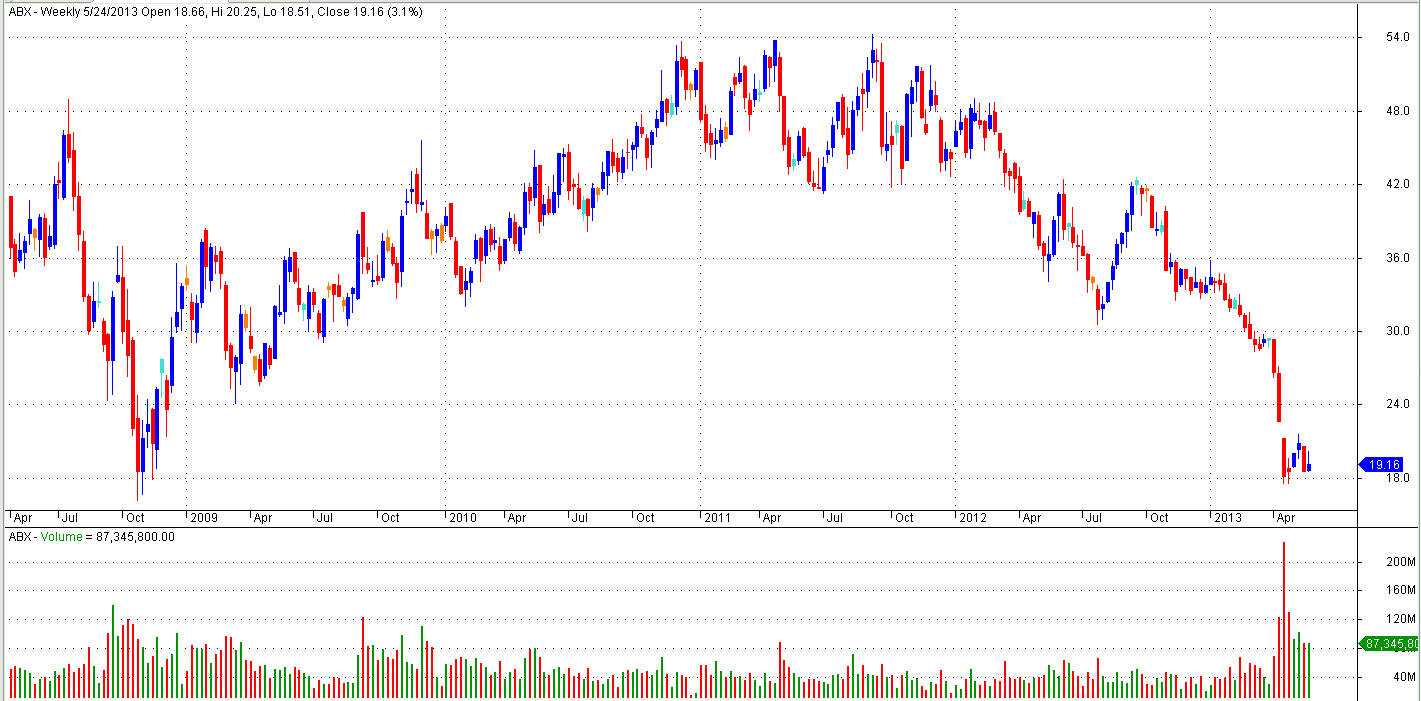Click the 40M volume axis label

pyautogui.click(x=1403, y=677)
